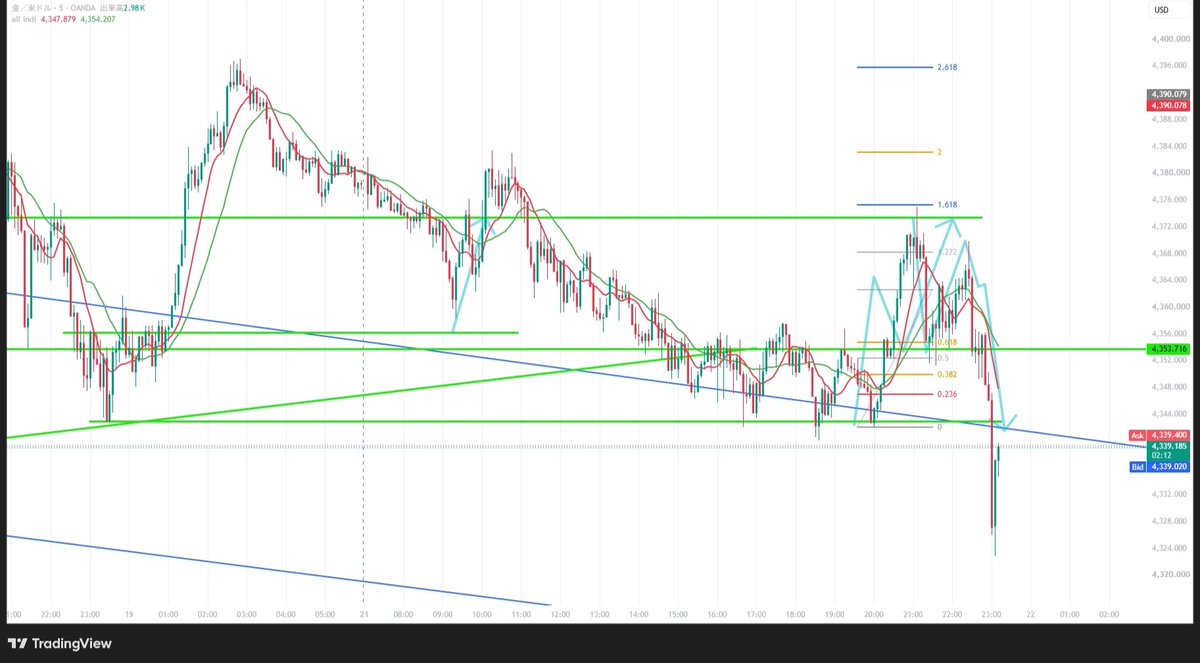
Task: Click the 10:00 time axis label
Action: pos(482,614)
